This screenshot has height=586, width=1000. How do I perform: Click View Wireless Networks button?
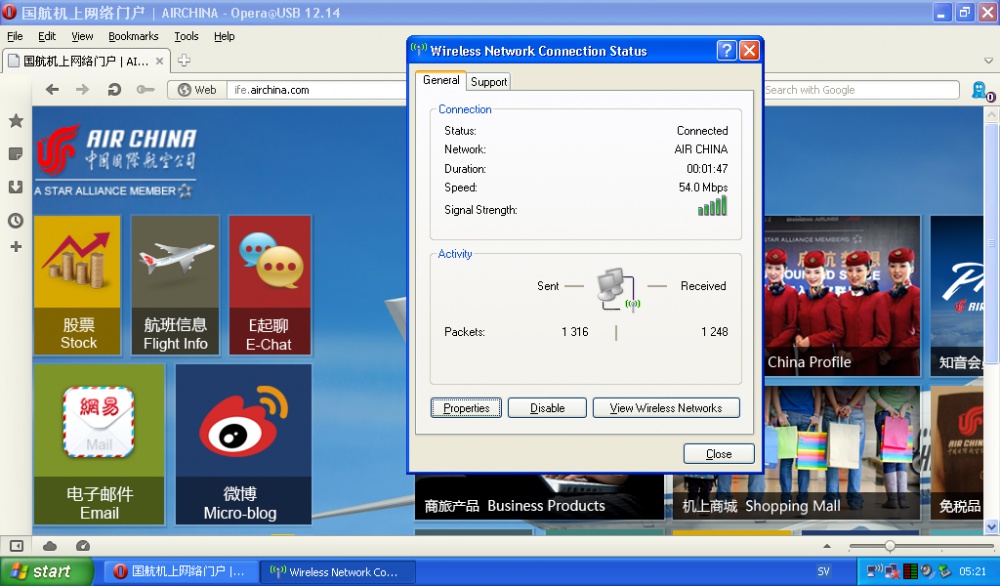pos(666,408)
